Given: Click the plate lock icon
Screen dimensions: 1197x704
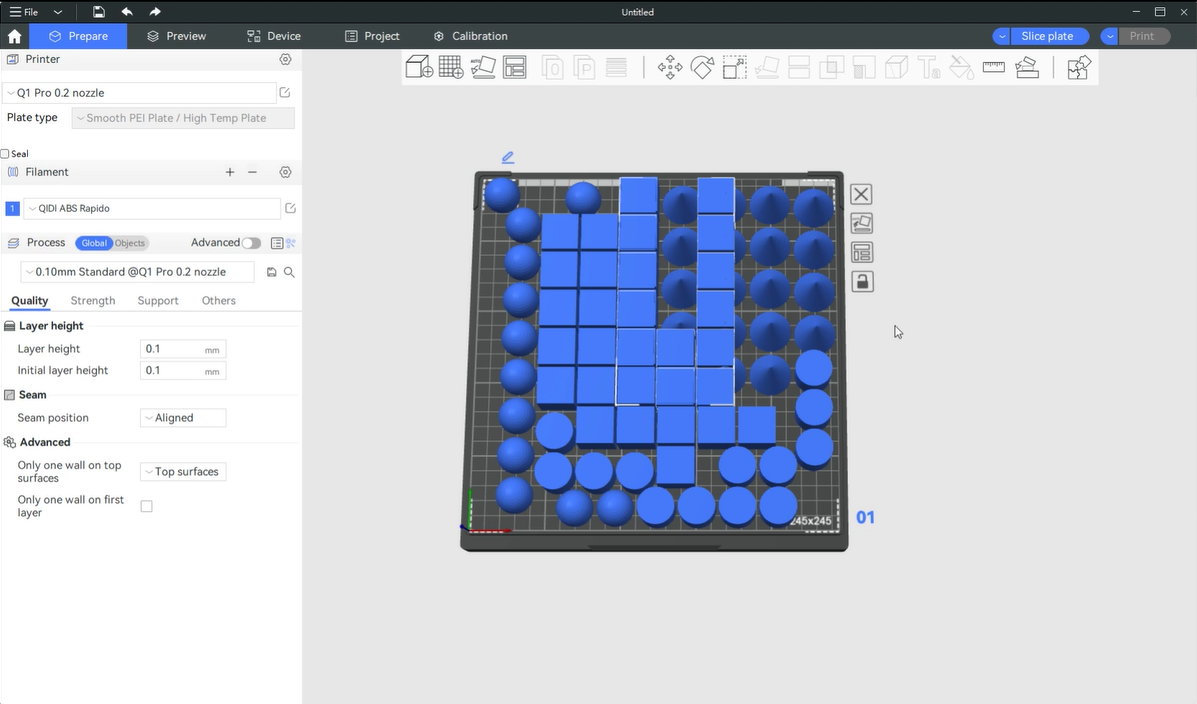Looking at the screenshot, I should tap(862, 282).
